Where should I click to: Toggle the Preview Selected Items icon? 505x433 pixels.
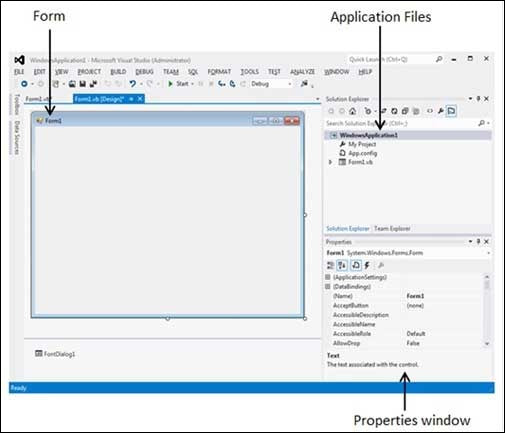pos(451,111)
